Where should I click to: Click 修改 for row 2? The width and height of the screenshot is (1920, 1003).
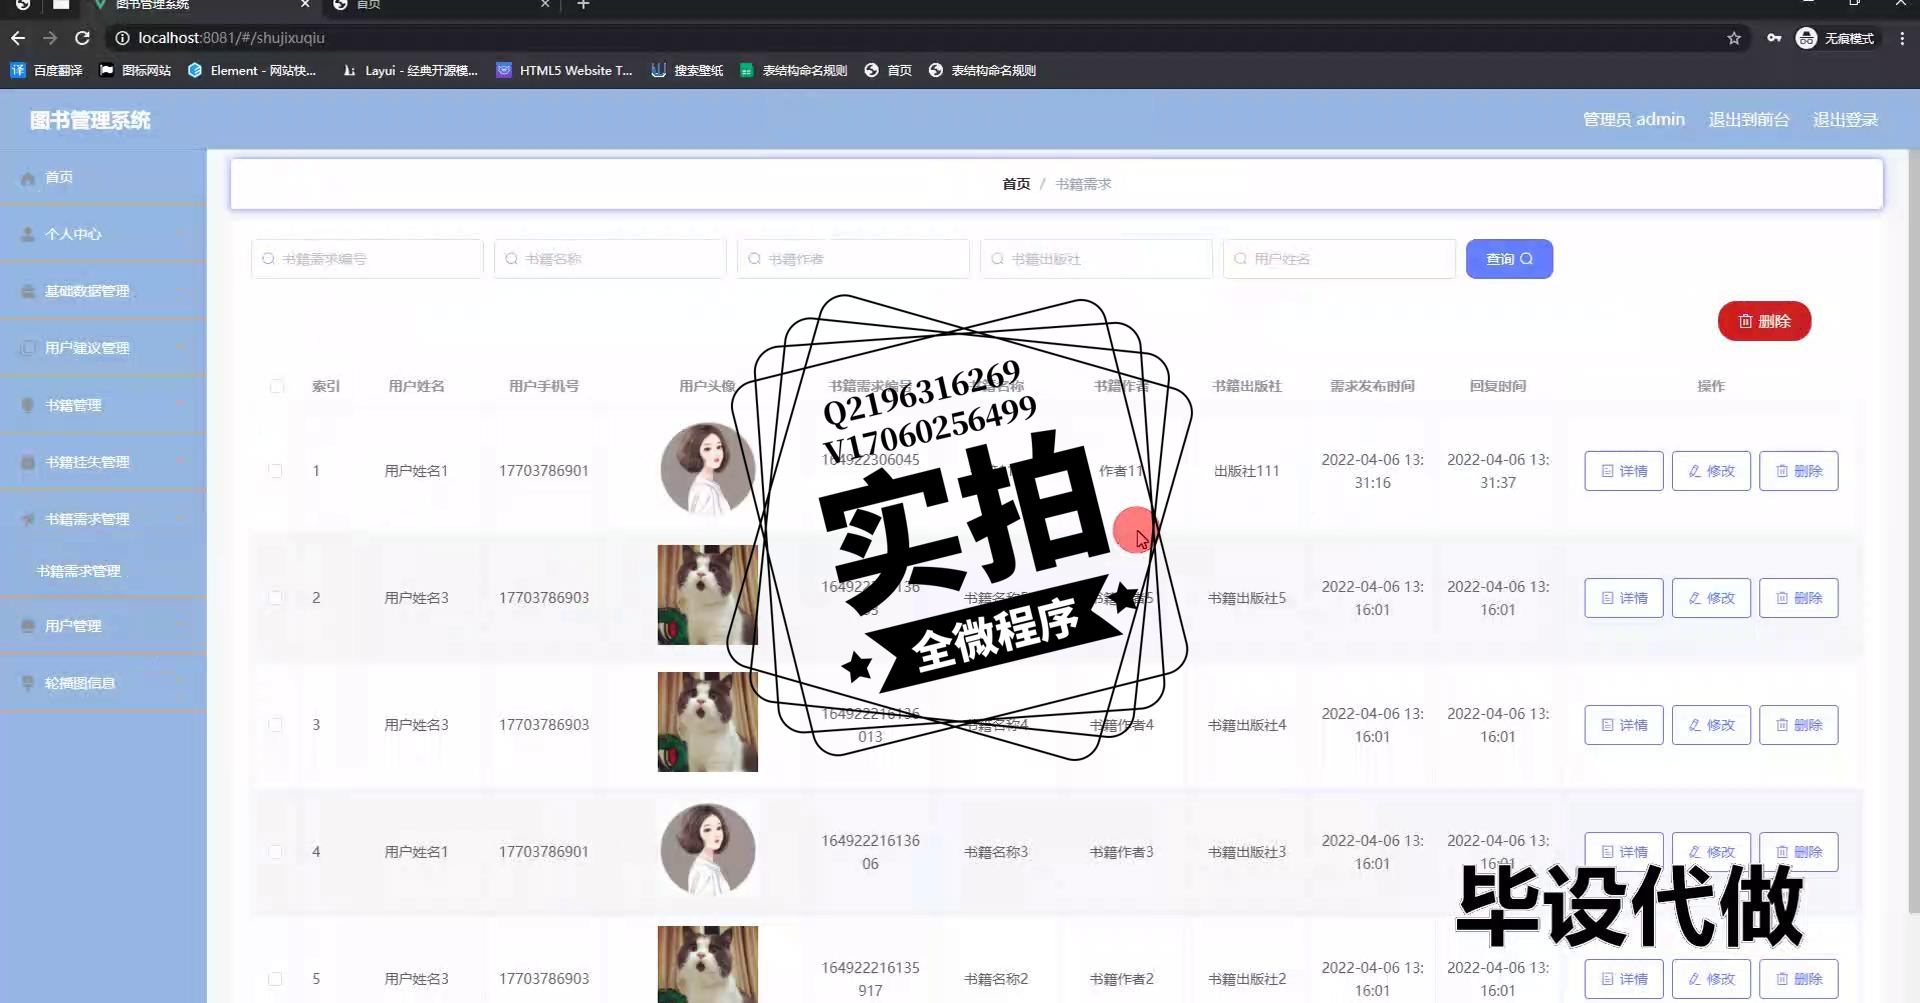[x=1711, y=598]
